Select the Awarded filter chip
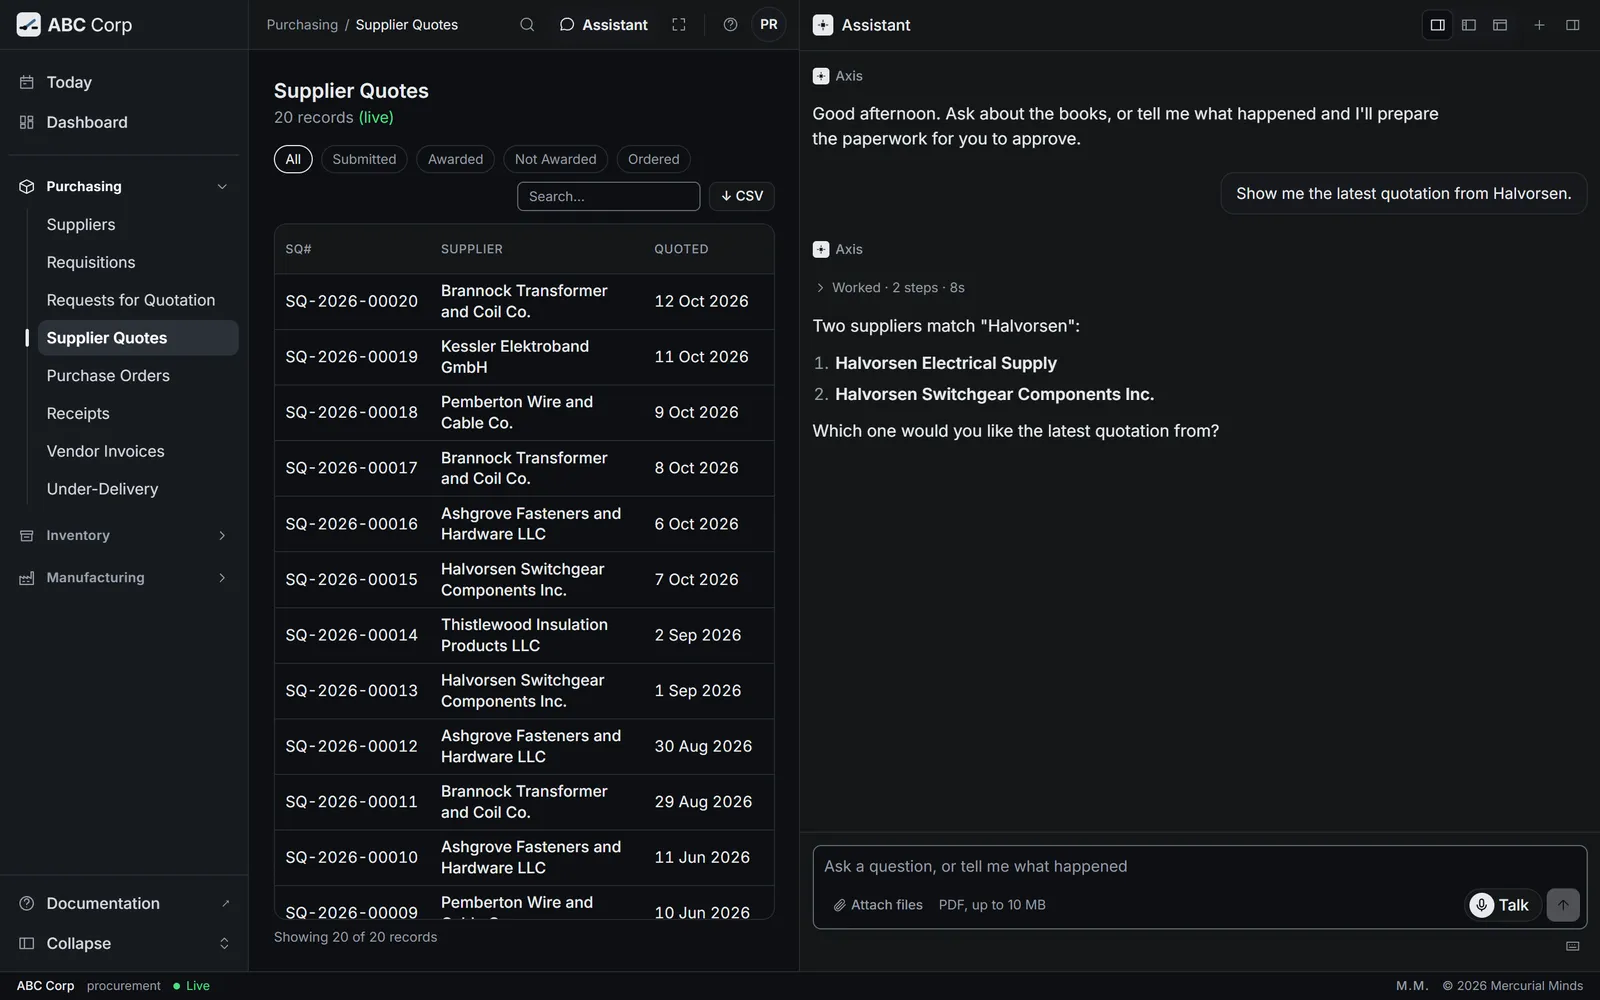Image resolution: width=1600 pixels, height=1000 pixels. (455, 159)
